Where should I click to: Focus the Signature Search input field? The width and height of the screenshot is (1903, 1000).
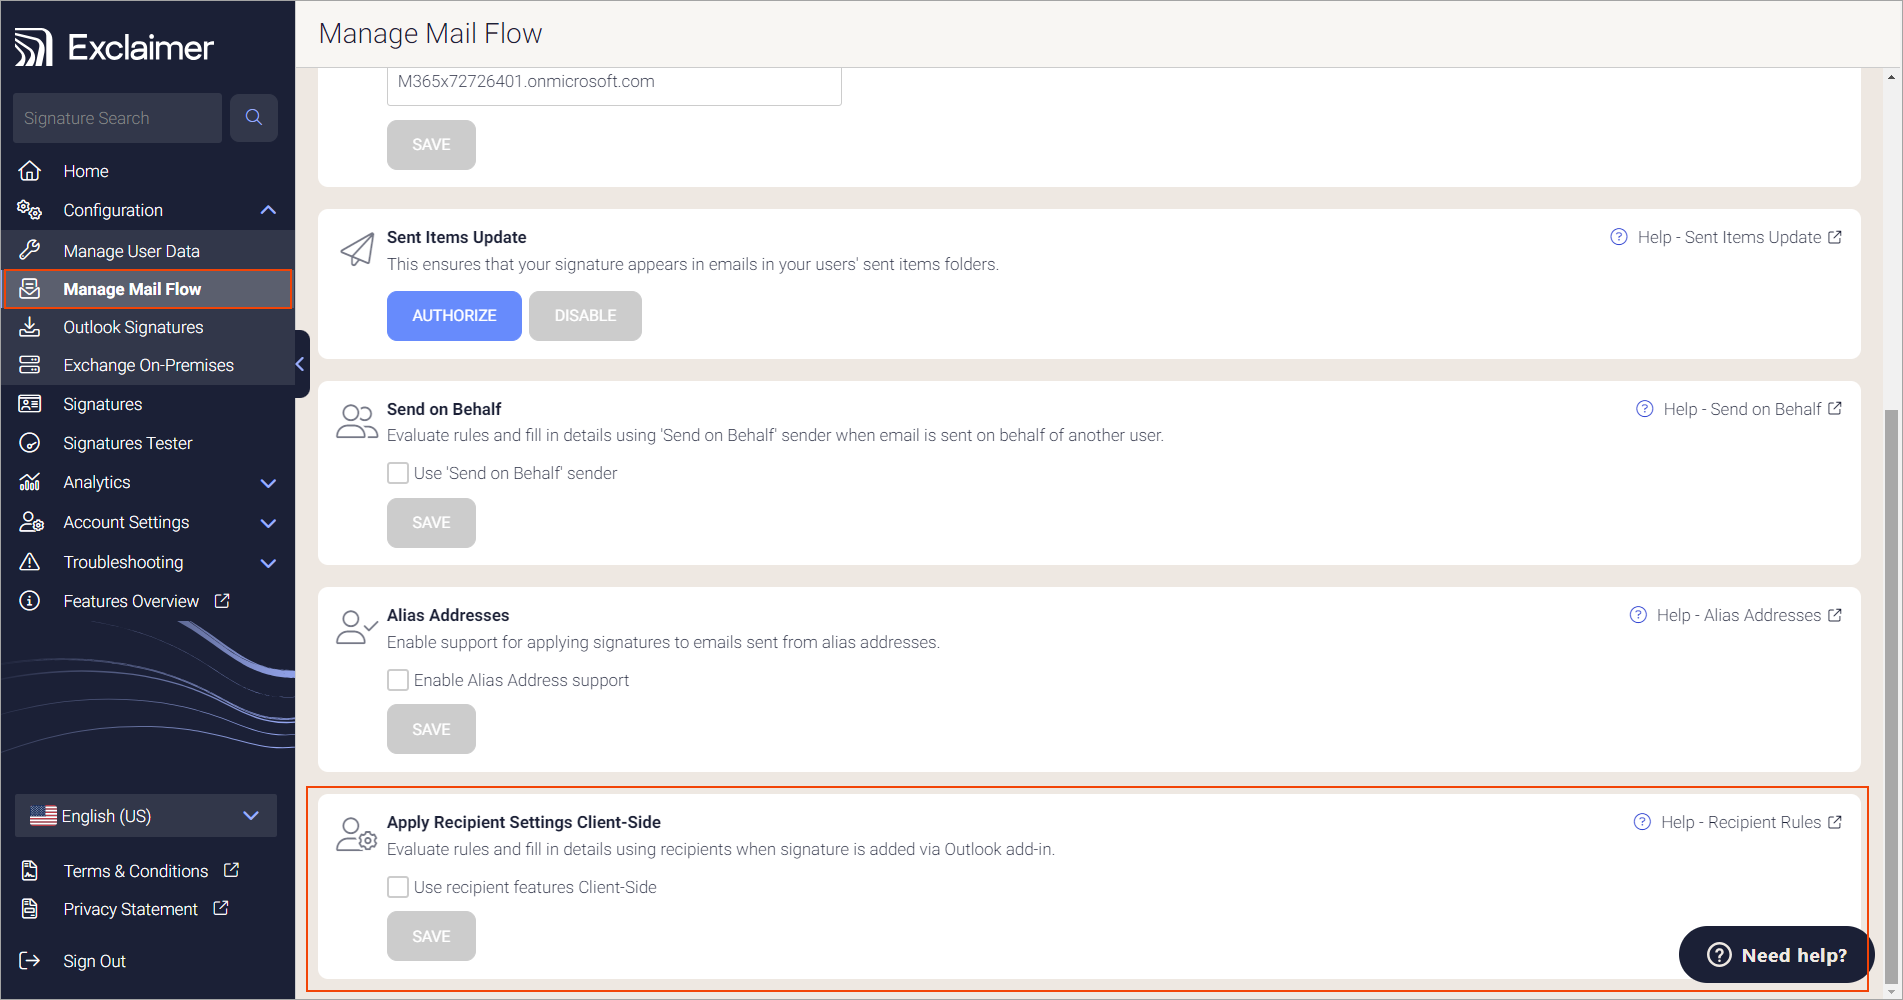click(117, 118)
